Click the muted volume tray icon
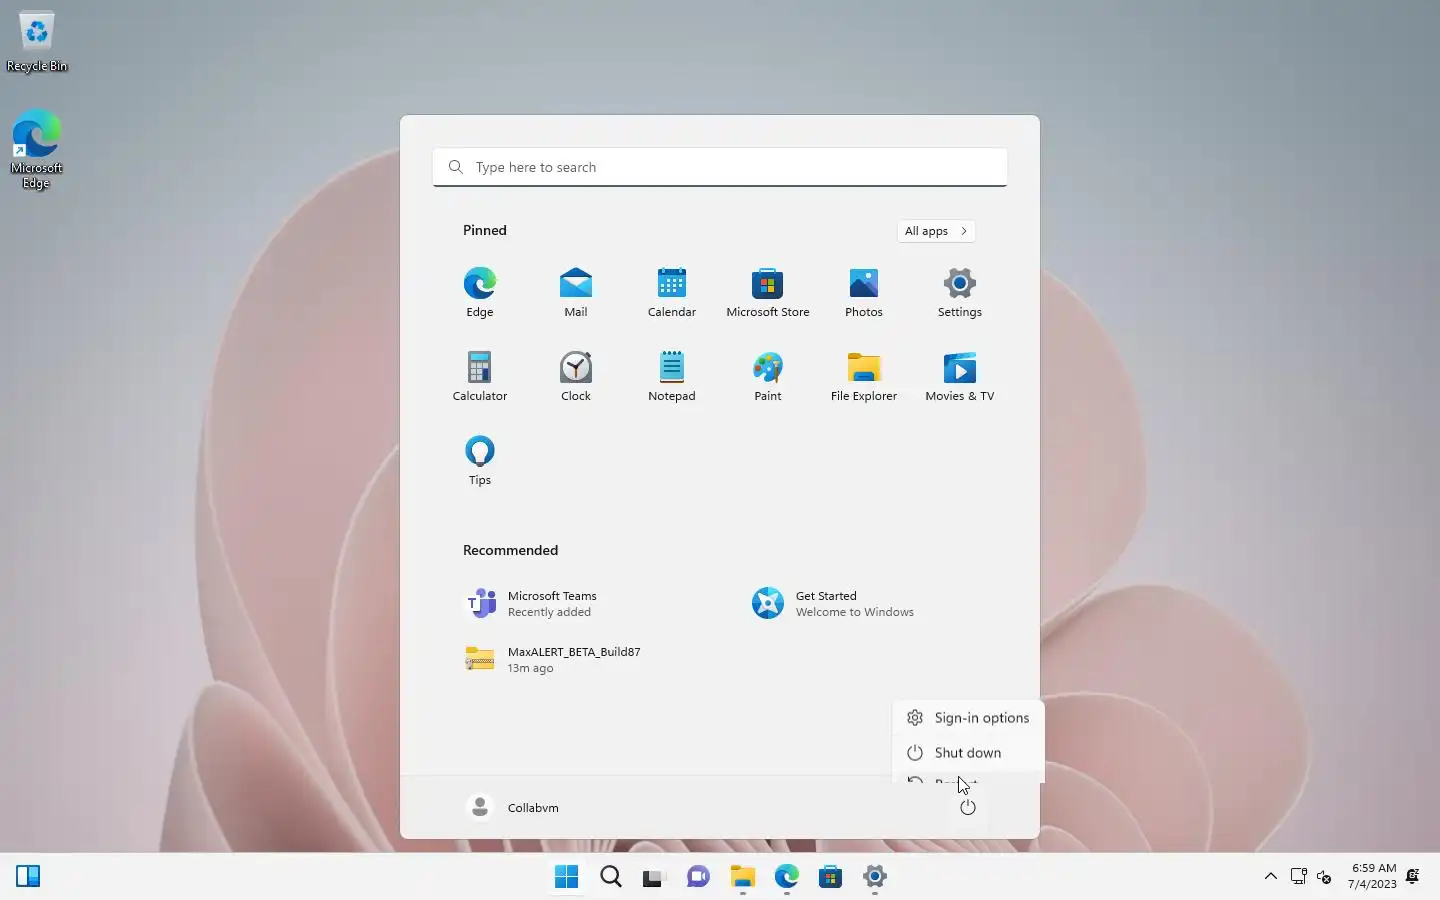1440x900 pixels. click(1324, 877)
